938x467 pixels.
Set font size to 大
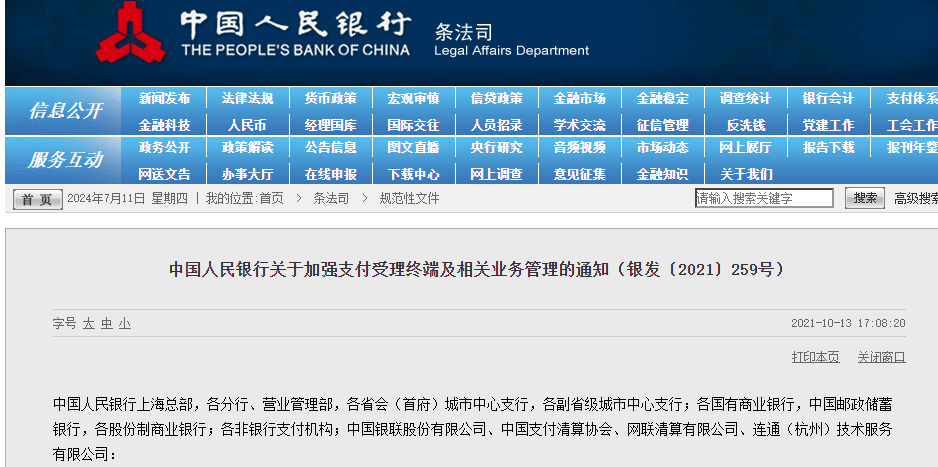[x=88, y=324]
